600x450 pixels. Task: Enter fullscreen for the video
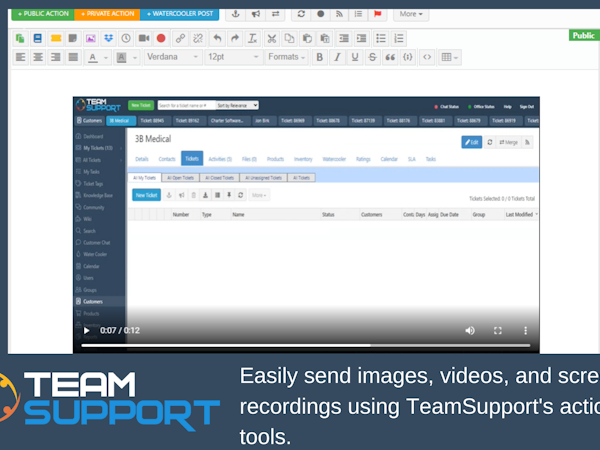click(x=497, y=331)
